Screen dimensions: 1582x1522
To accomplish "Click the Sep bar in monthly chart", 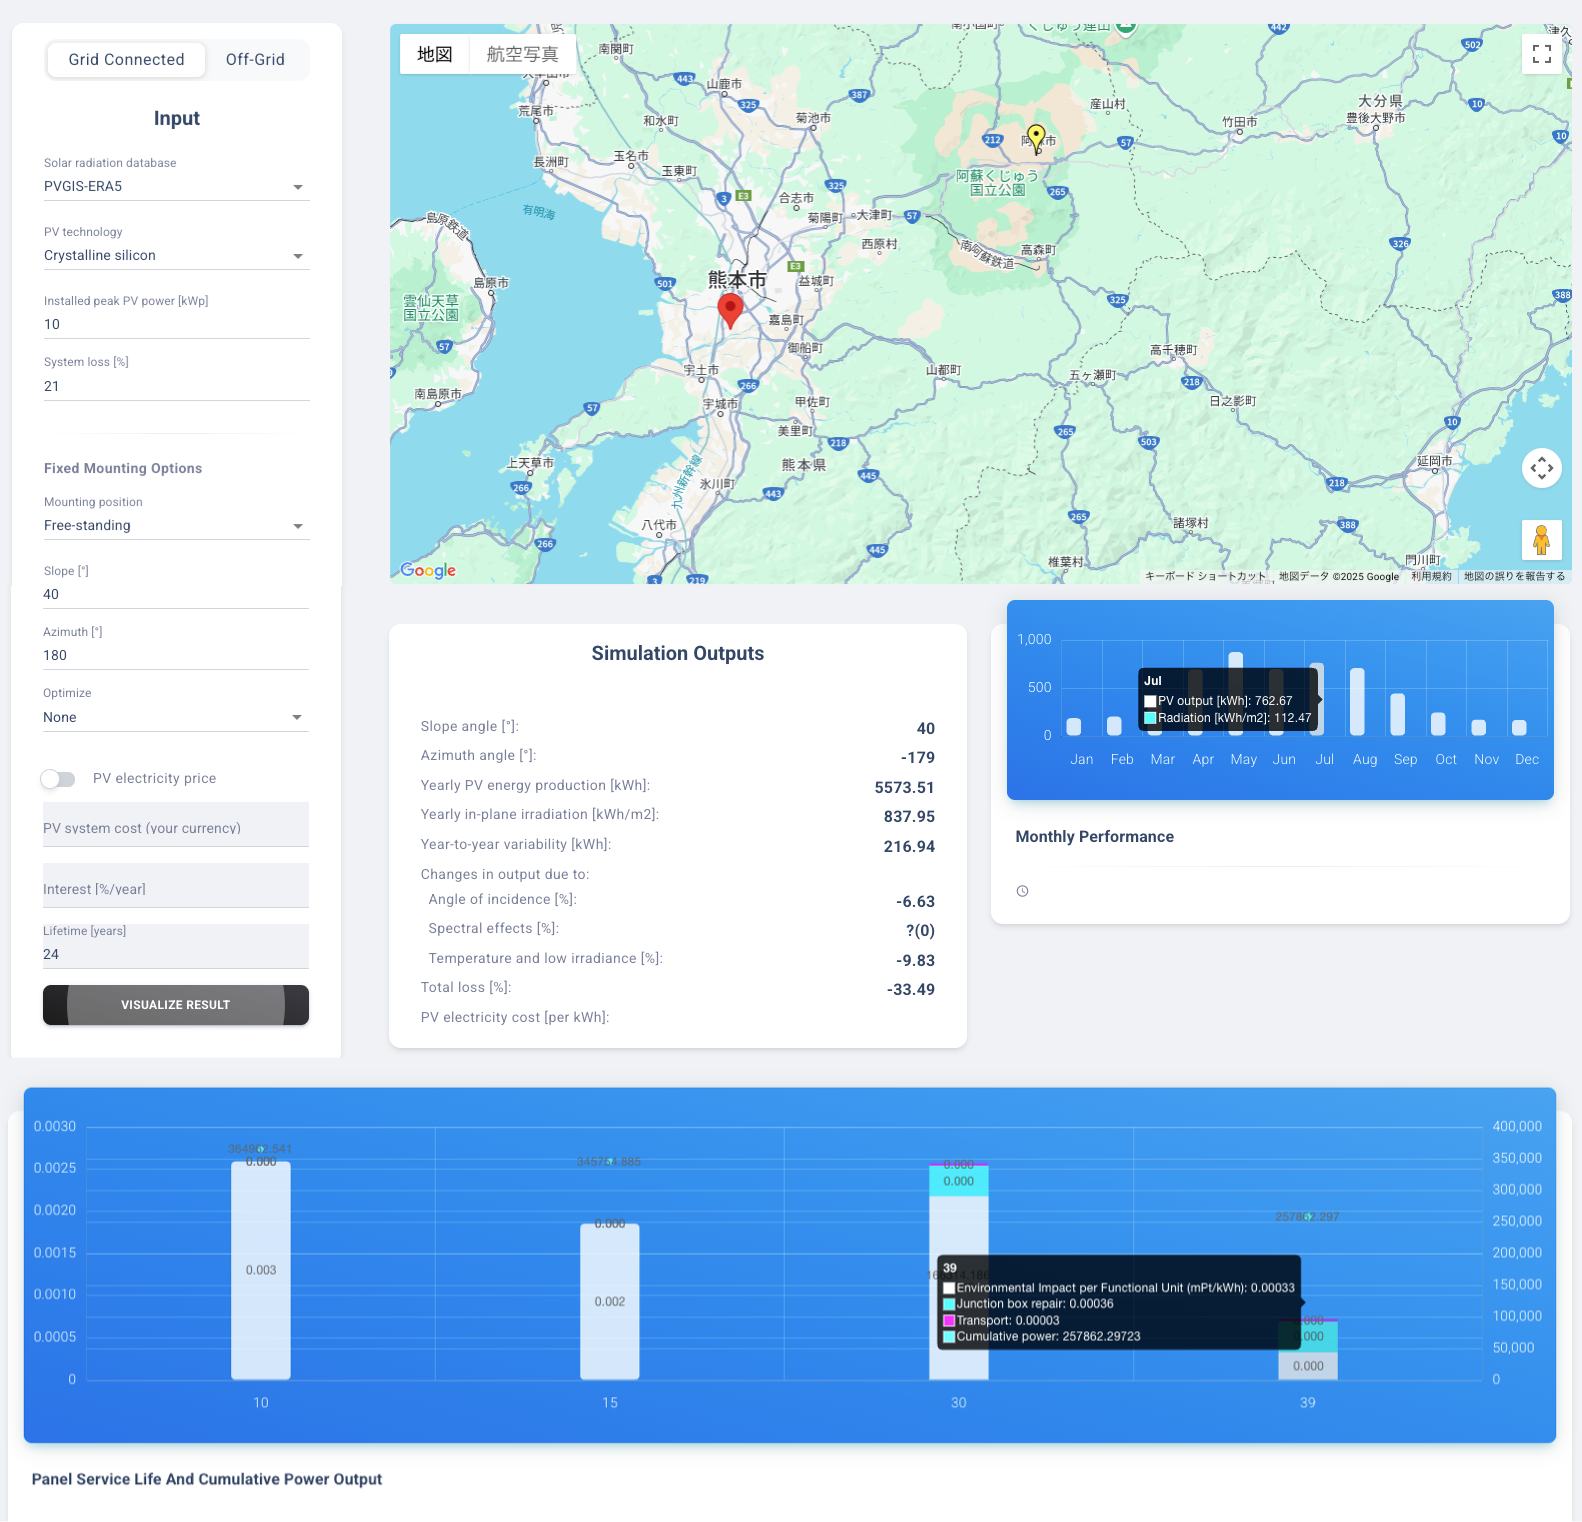I will [x=1397, y=714].
